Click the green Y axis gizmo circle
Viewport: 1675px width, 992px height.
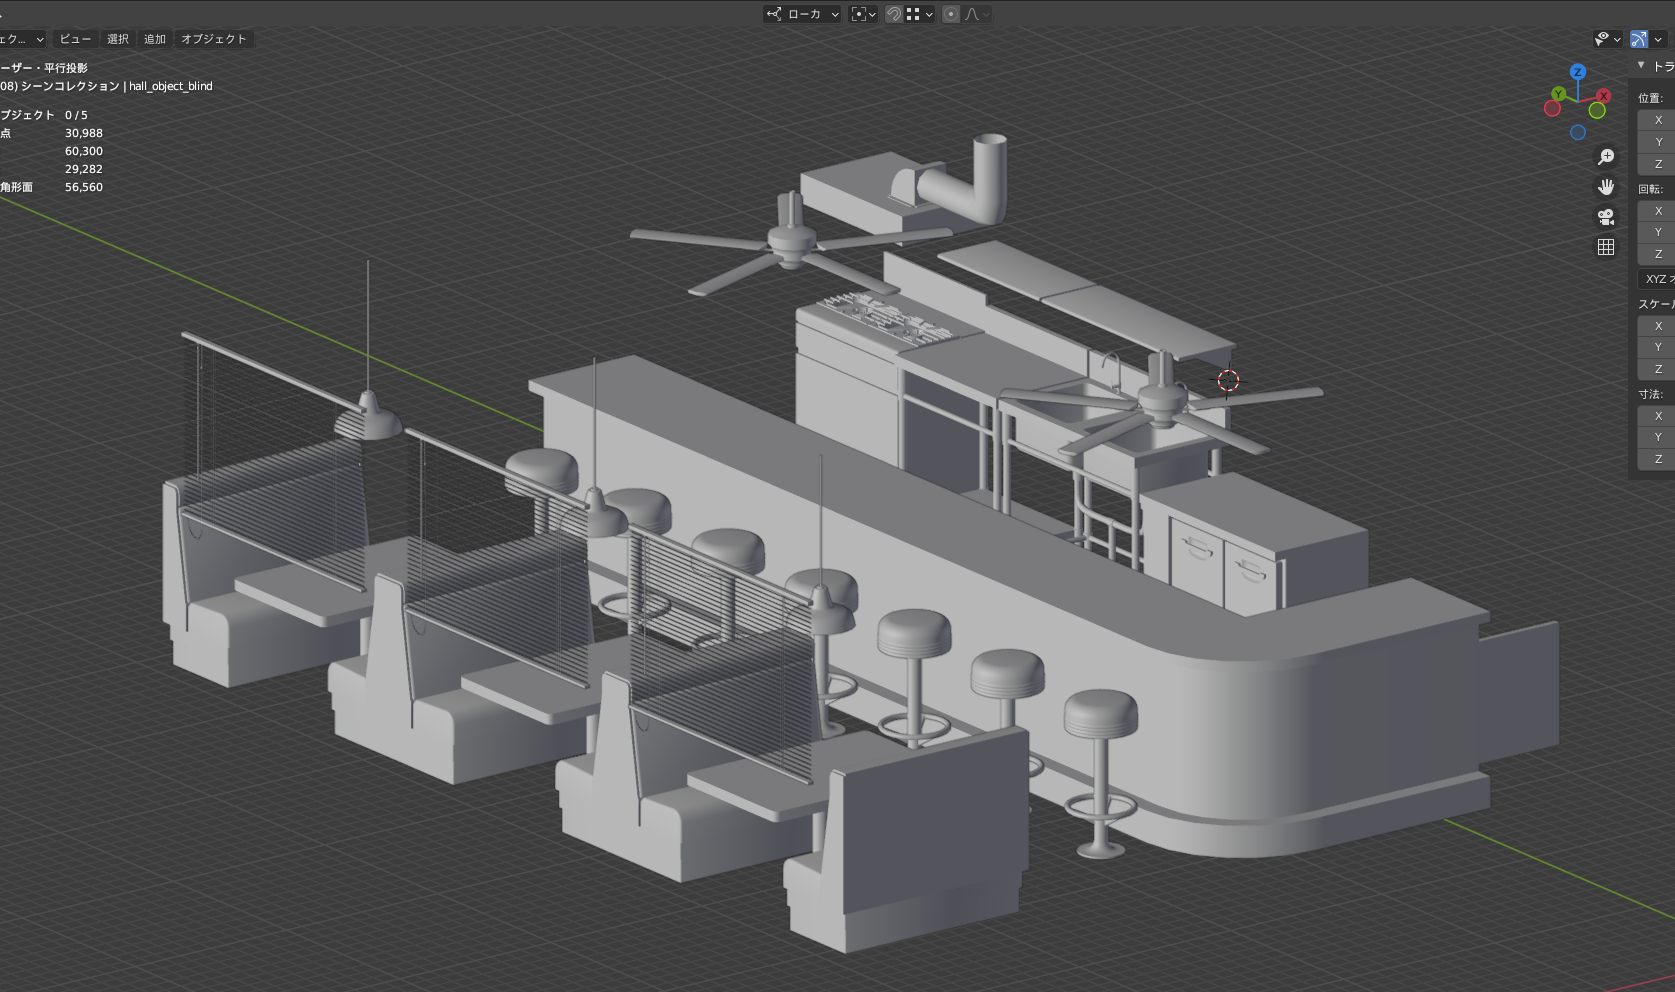pyautogui.click(x=1558, y=94)
